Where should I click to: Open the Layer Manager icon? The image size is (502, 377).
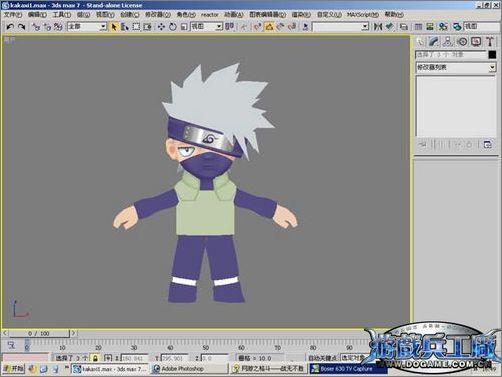pyautogui.click(x=404, y=27)
